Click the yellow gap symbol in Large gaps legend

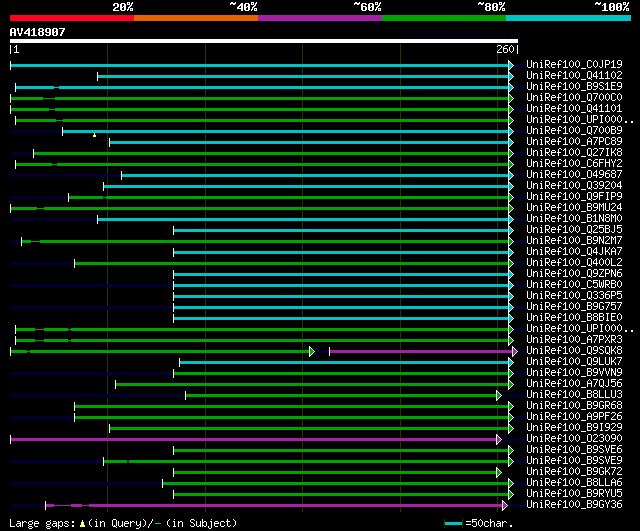click(x=82, y=524)
